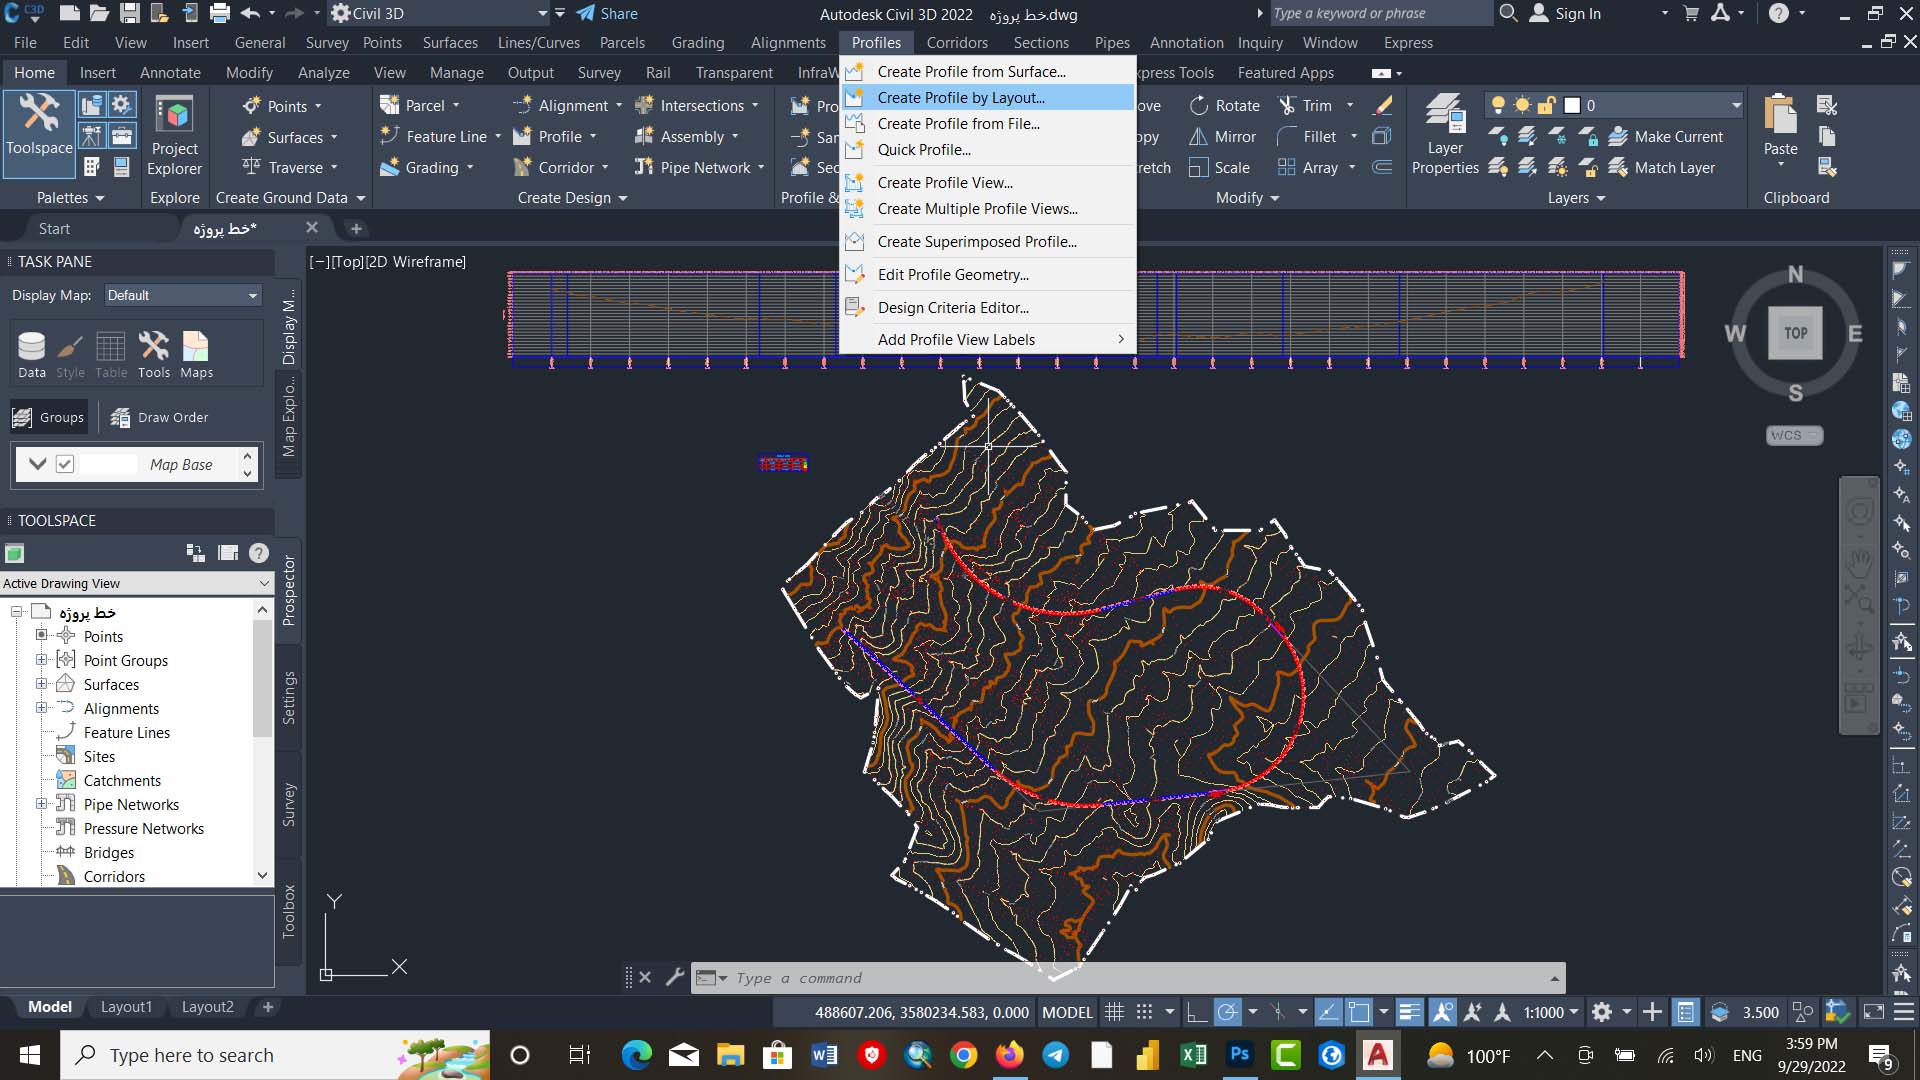Screen dimensions: 1920x1080
Task: Click the Paste clipboard icon
Action: 1780,116
